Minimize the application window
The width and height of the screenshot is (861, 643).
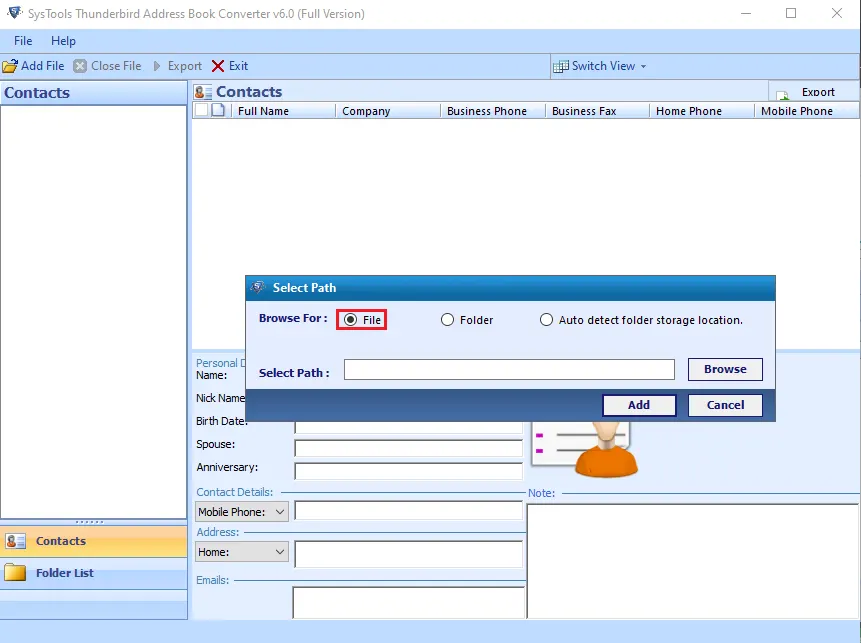746,13
